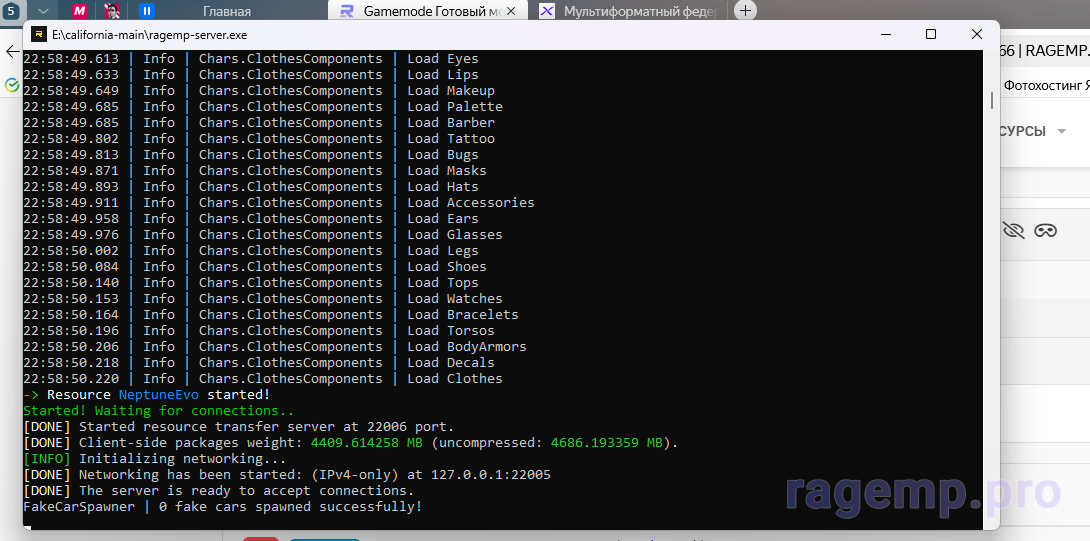Viewport: 1090px width, 541px height.
Task: Click the browser back arrow
Action: pos(11,51)
